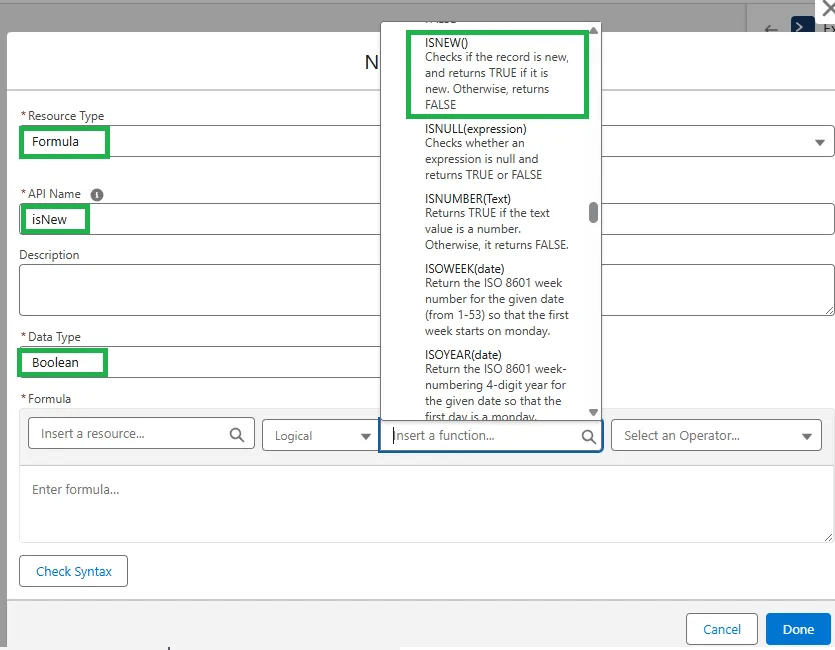The height and width of the screenshot is (650, 835).
Task: Open the Data Type Boolean combobox
Action: [200, 363]
